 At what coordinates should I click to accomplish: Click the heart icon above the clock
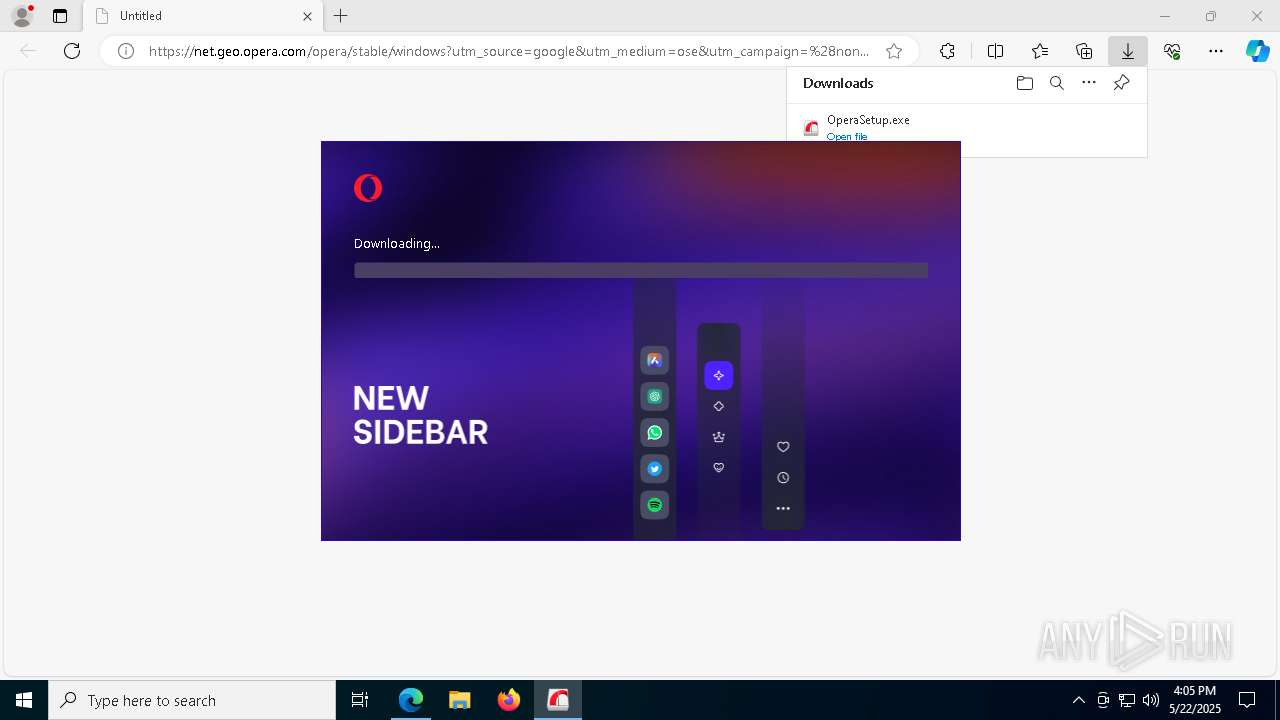click(x=783, y=447)
